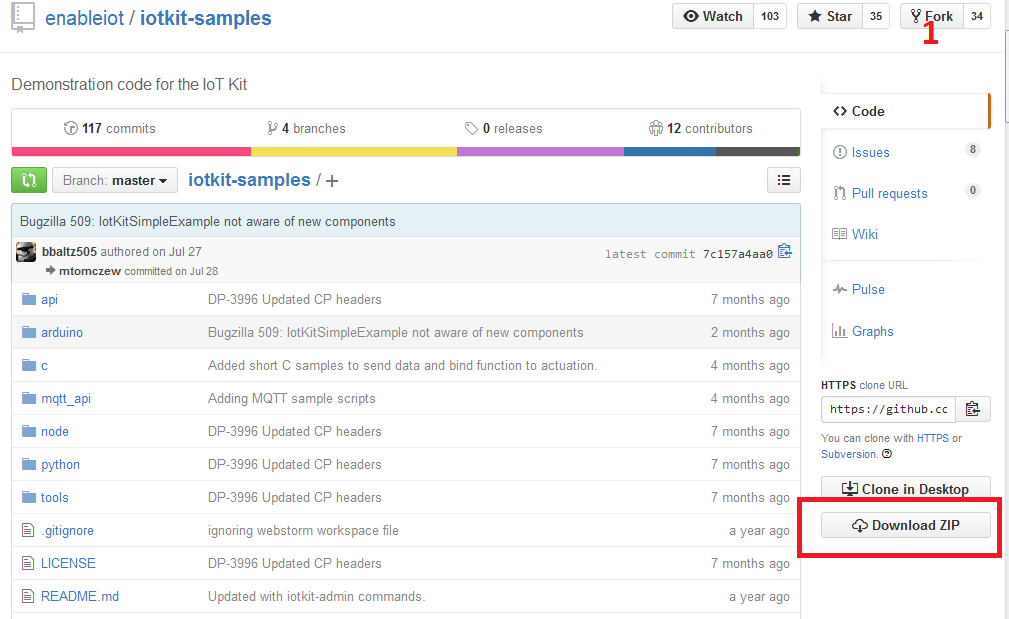
Task: Click the language statistics color bar
Action: 405,152
